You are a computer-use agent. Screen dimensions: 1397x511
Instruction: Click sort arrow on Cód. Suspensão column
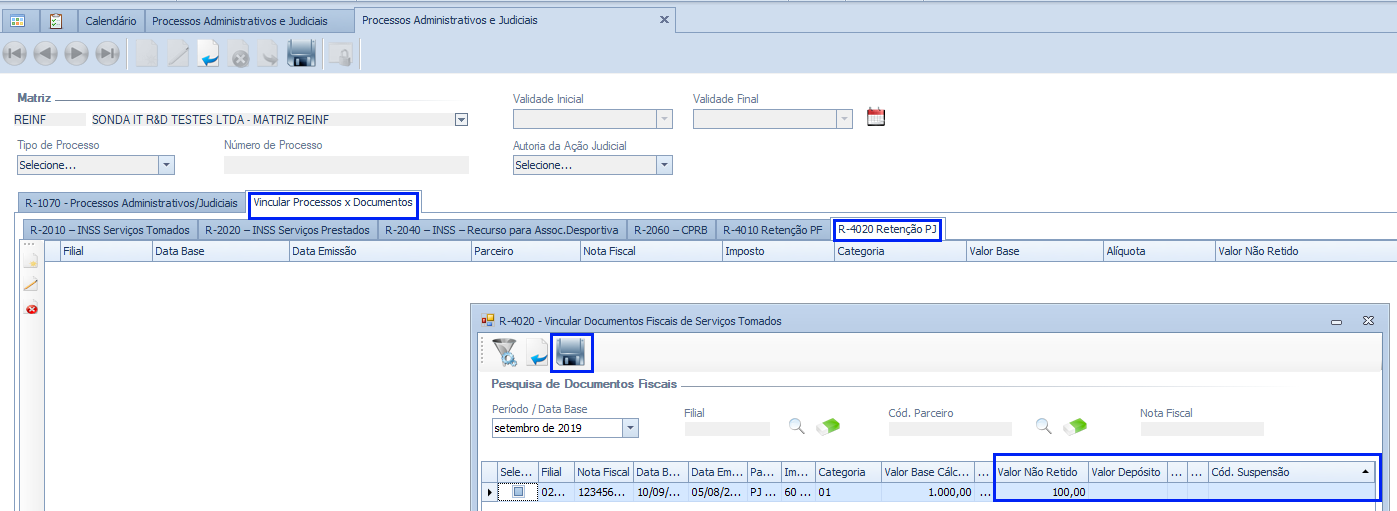point(1365,471)
